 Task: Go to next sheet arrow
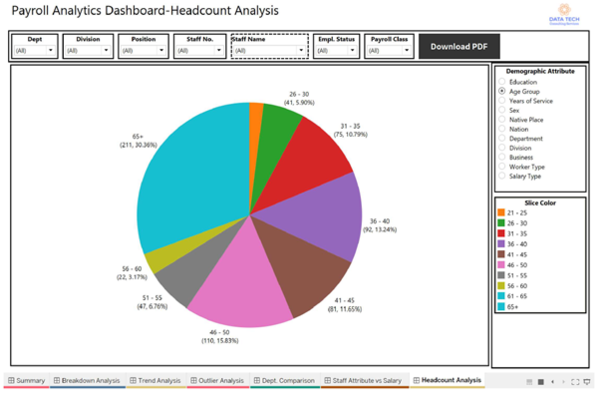coord(563,382)
